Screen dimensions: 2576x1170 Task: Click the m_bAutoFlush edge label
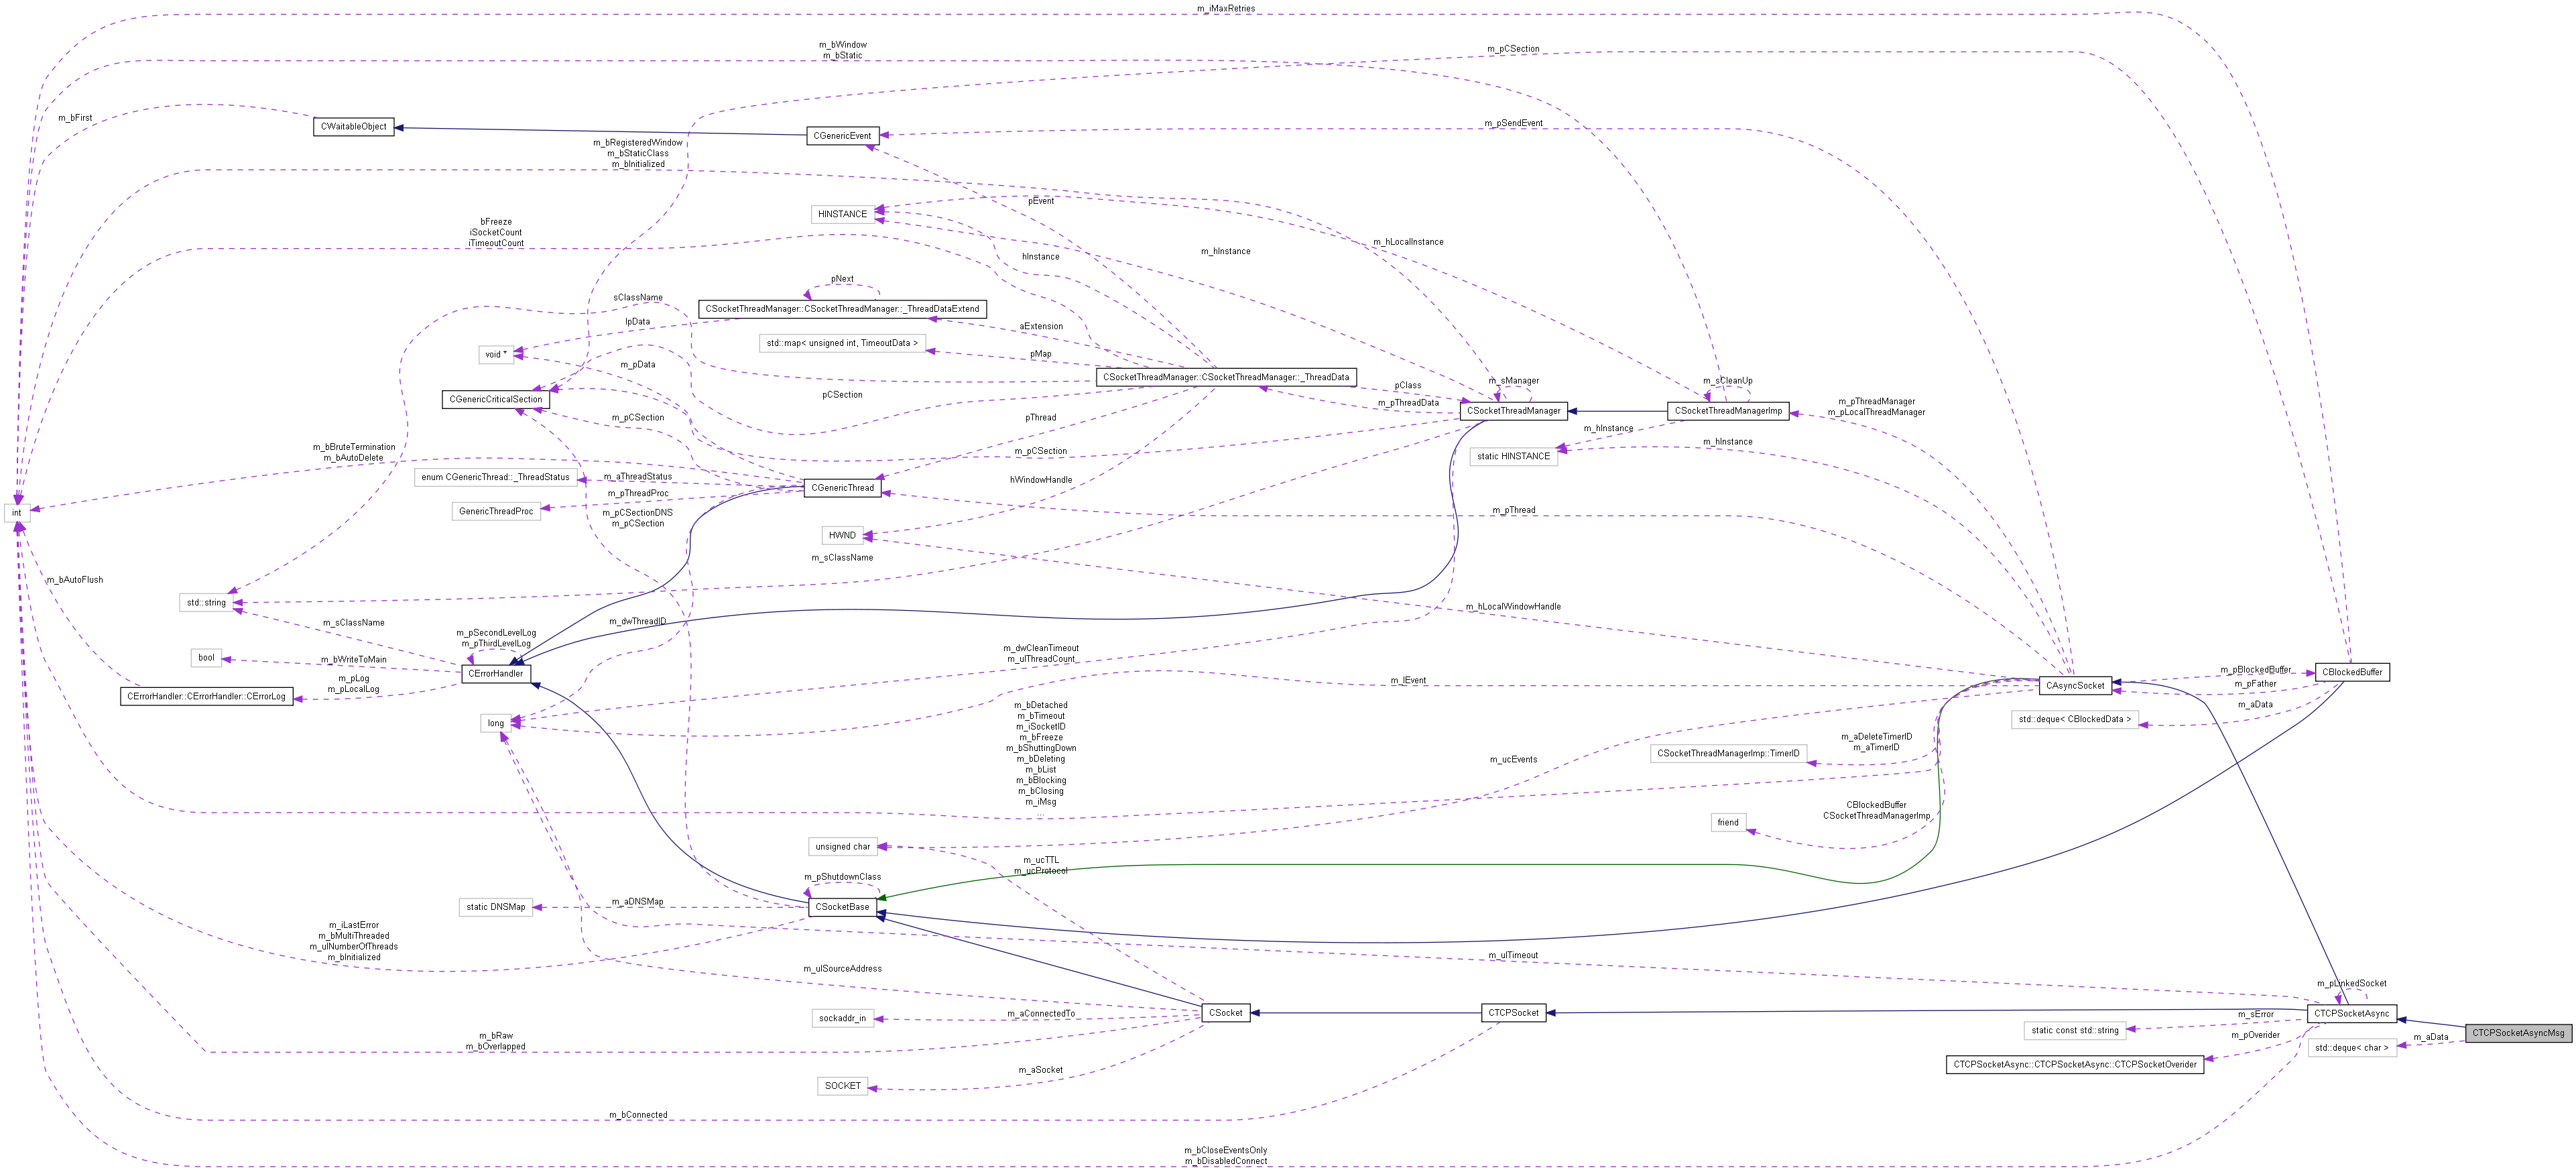[74, 580]
